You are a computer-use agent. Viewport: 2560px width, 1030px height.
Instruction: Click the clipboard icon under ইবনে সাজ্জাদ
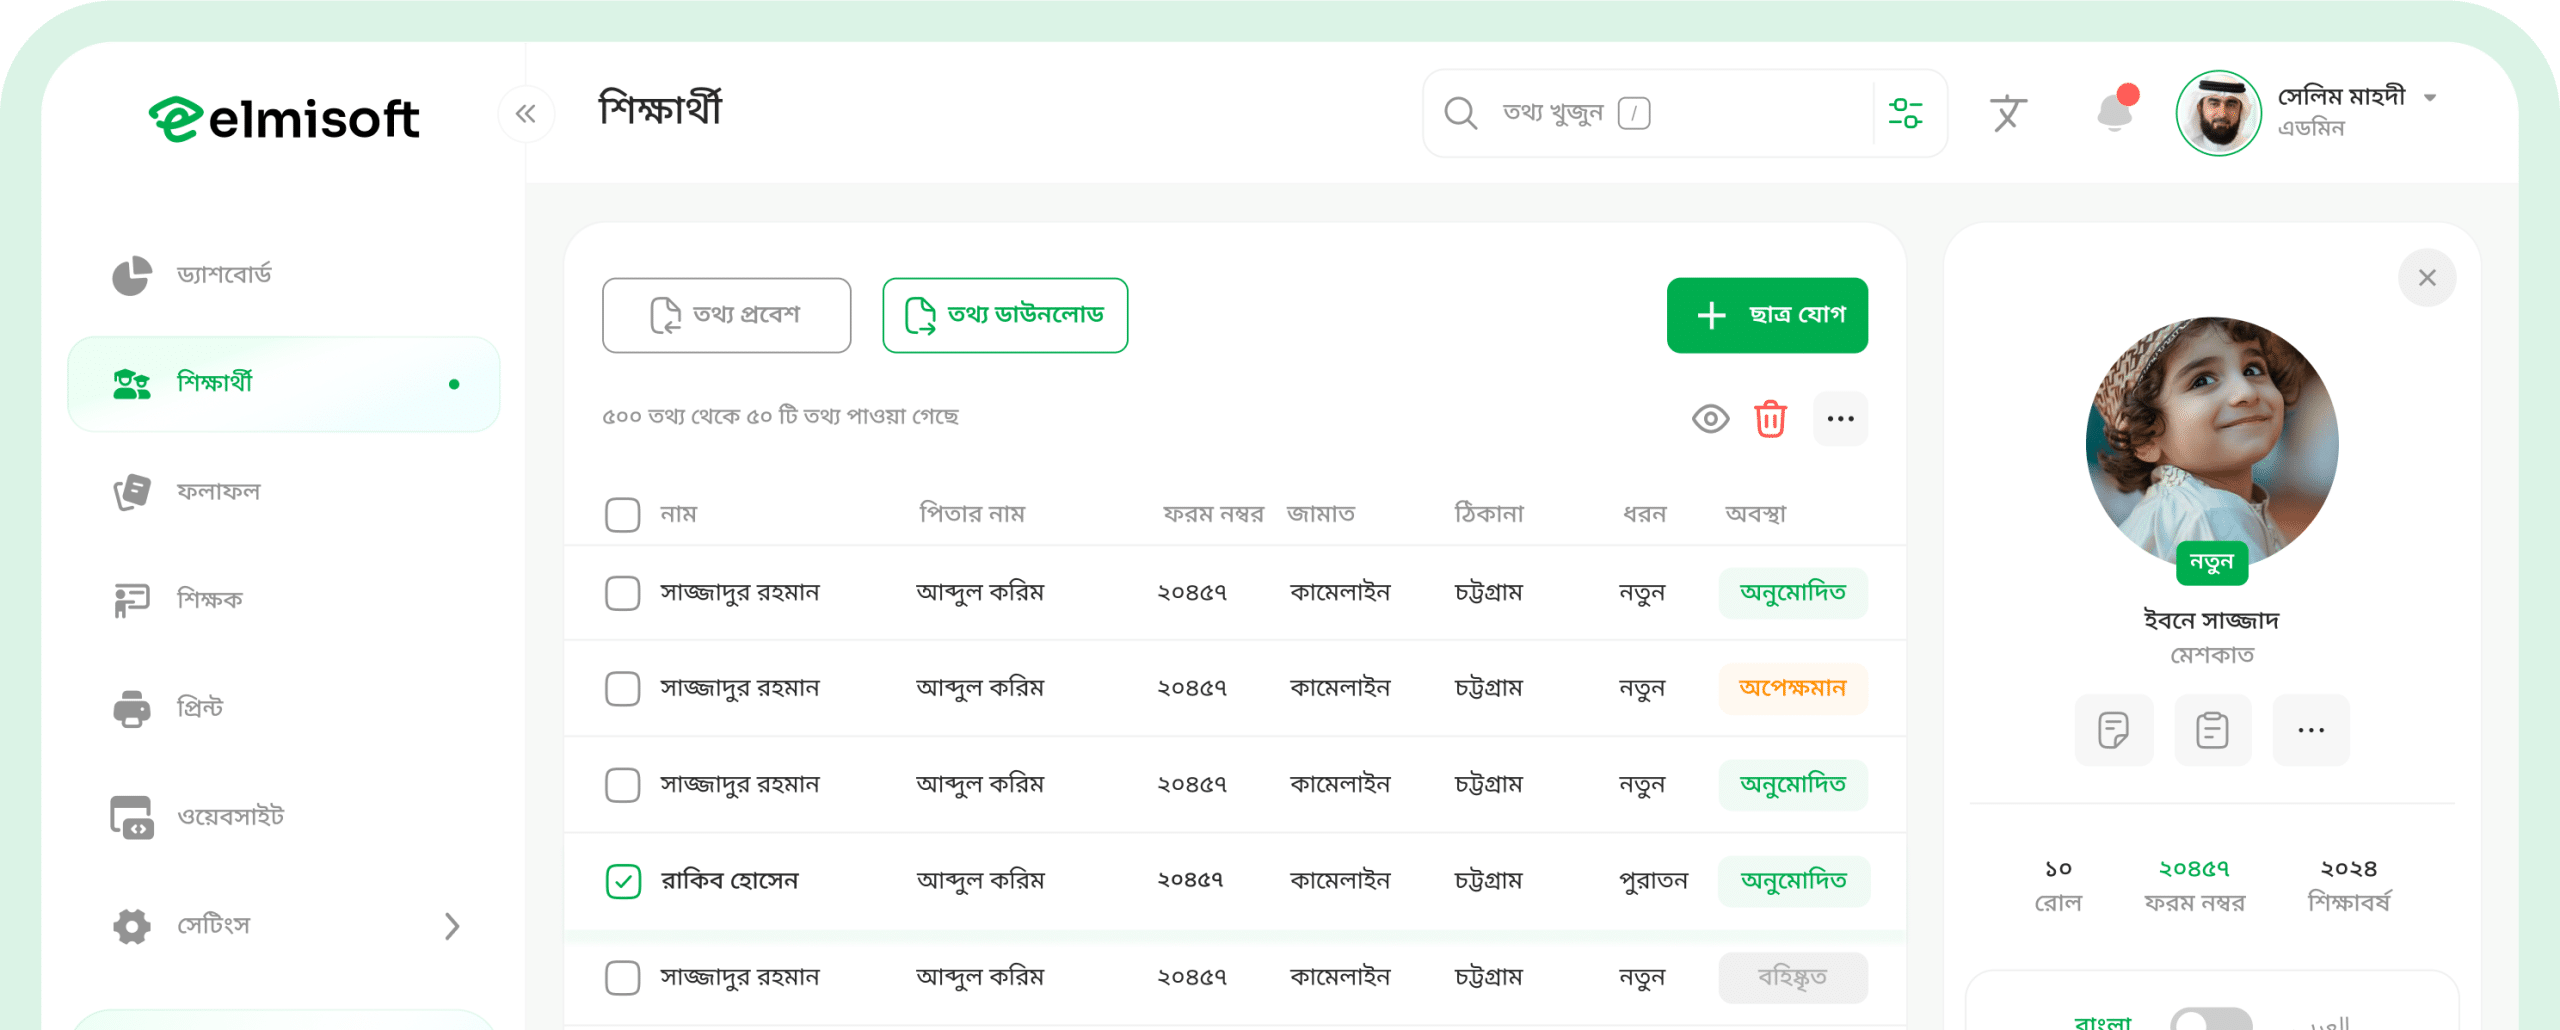pyautogui.click(x=2212, y=731)
